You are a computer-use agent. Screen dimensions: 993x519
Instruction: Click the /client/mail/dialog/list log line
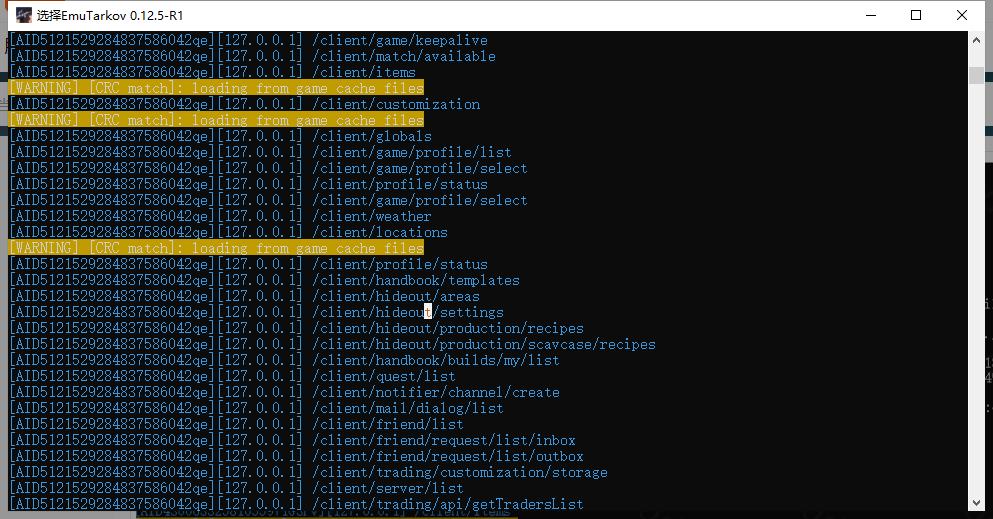coord(256,408)
